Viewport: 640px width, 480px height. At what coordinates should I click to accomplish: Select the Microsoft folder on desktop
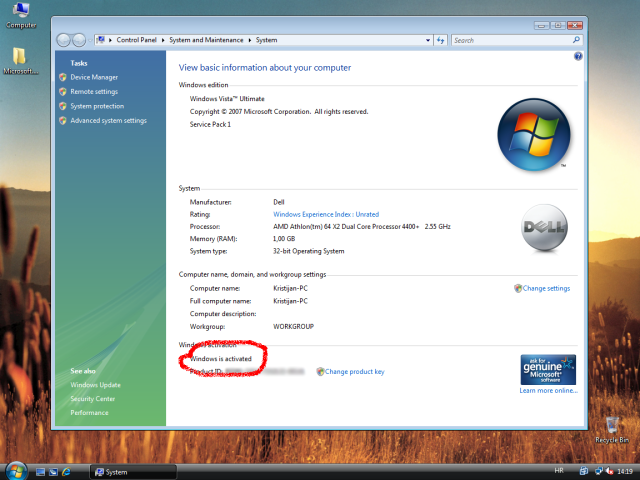pos(20,60)
